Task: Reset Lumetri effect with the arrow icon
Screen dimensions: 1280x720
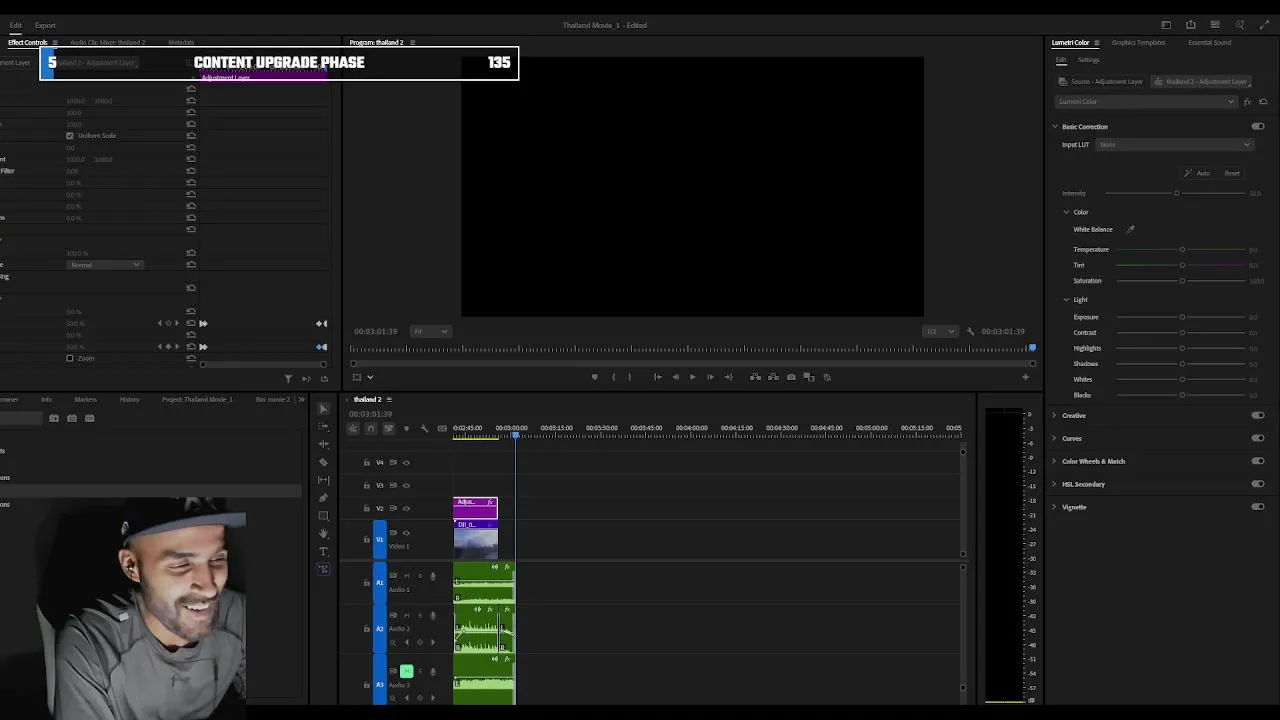Action: coord(1263,102)
